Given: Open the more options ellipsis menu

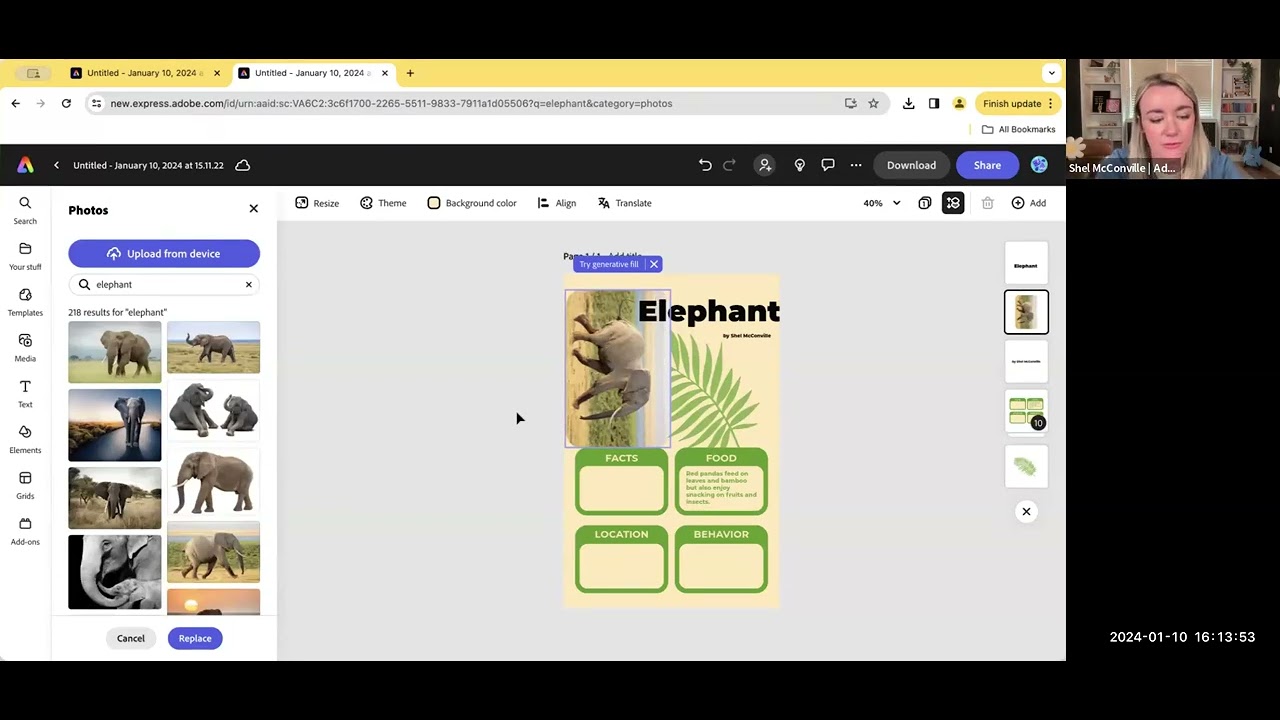Looking at the screenshot, I should click(x=856, y=165).
